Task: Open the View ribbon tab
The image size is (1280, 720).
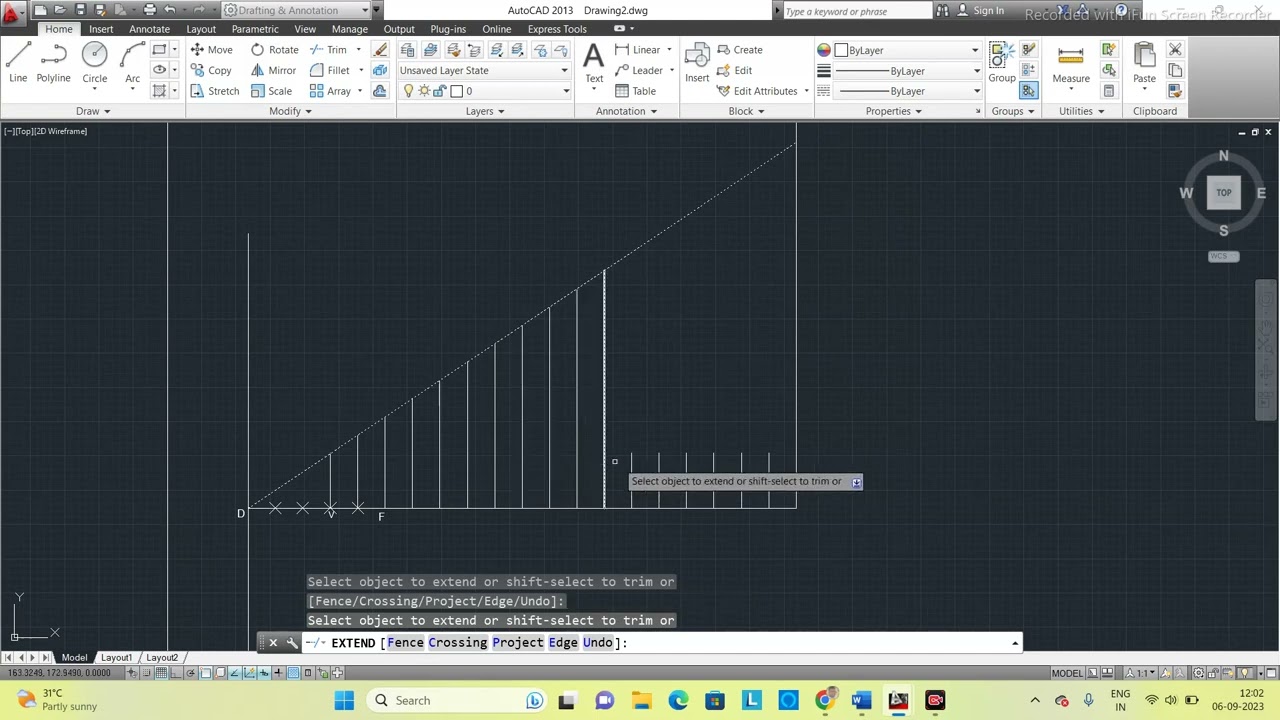Action: (305, 29)
